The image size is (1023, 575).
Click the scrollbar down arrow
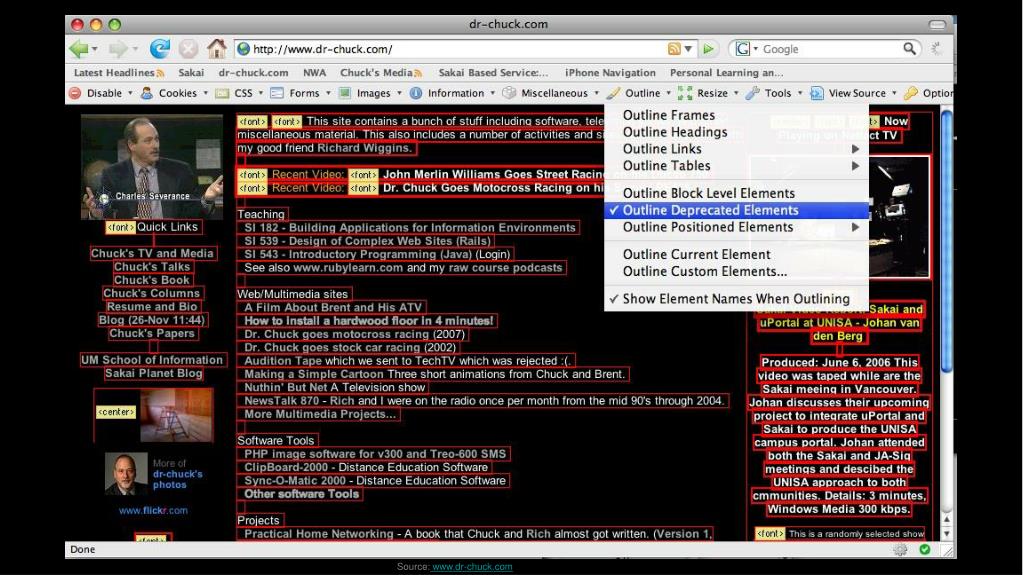947,534
